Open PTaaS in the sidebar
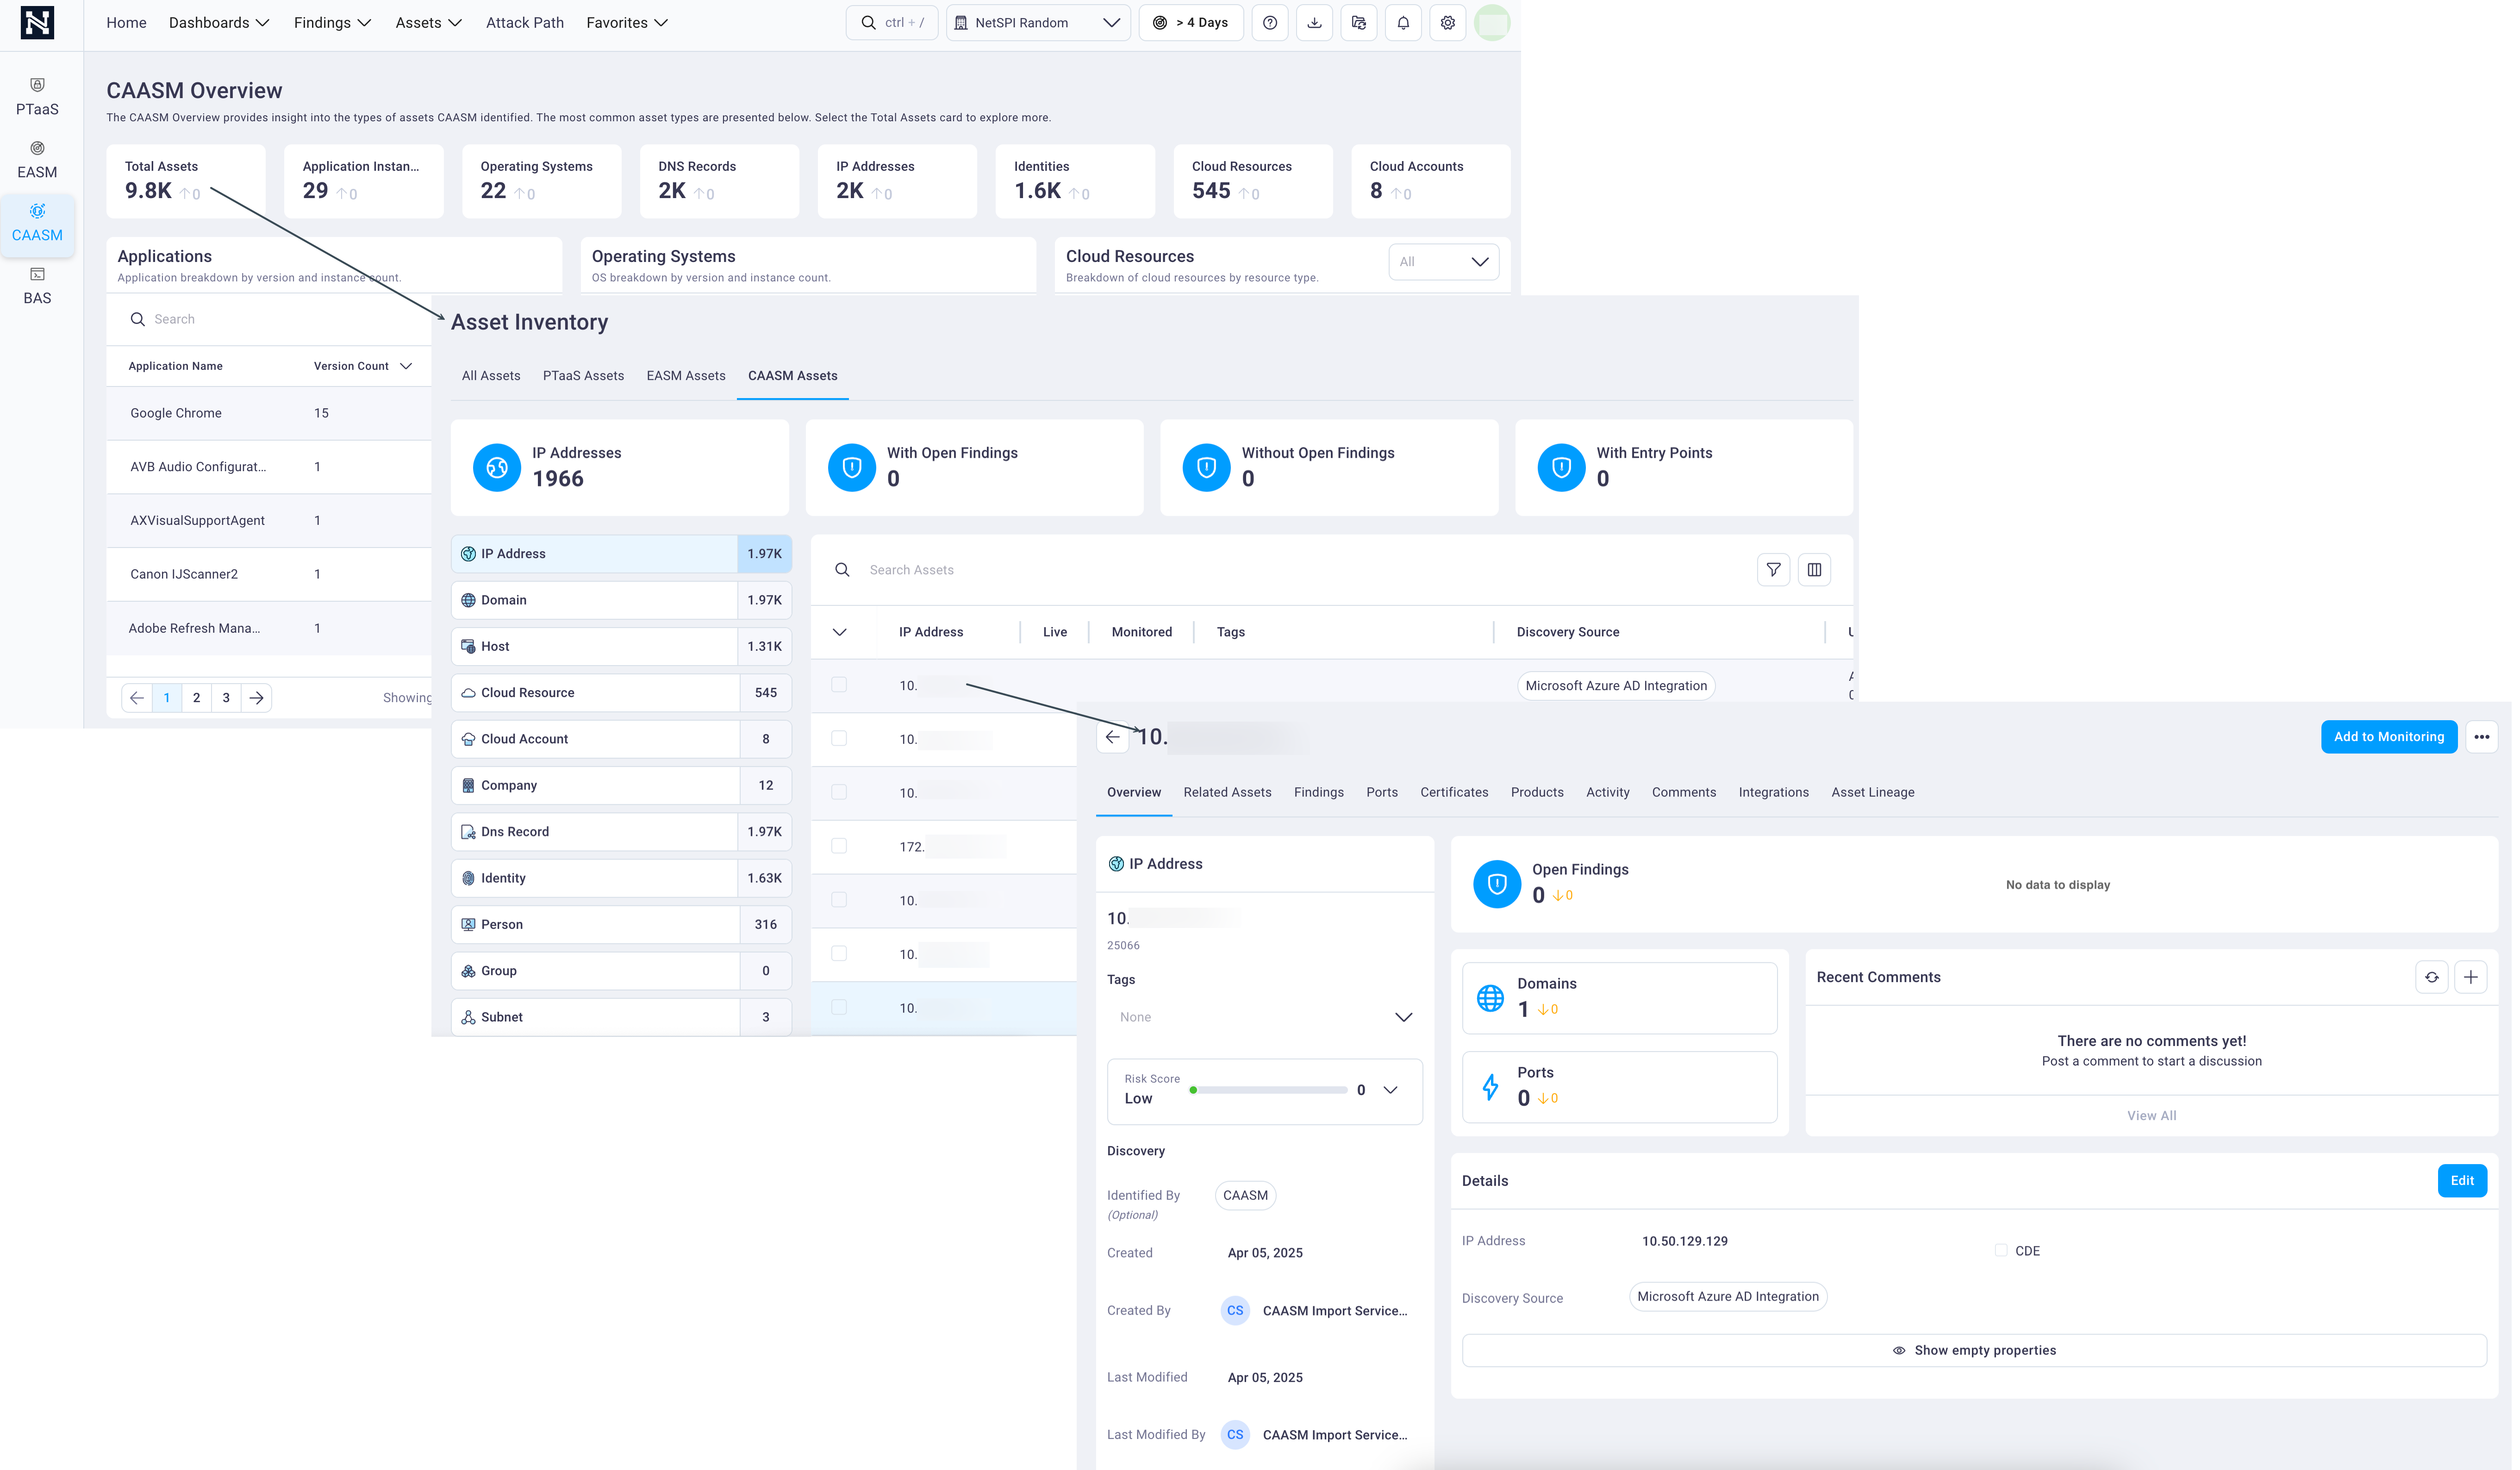 pyautogui.click(x=37, y=97)
